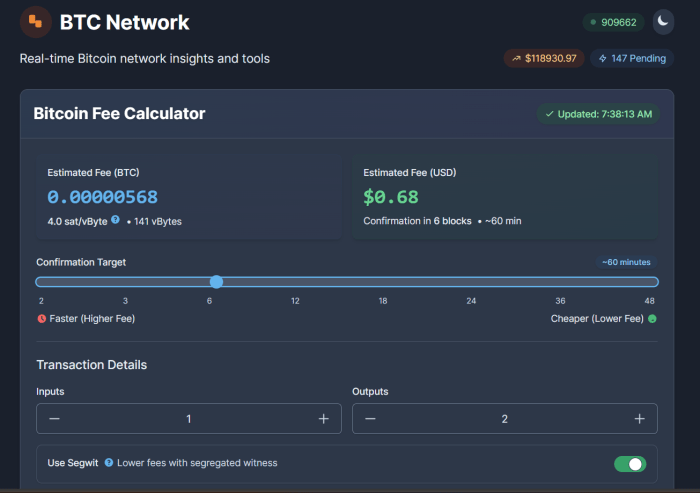Toggle the Use Segwit switch
The width and height of the screenshot is (700, 493).
pos(629,464)
